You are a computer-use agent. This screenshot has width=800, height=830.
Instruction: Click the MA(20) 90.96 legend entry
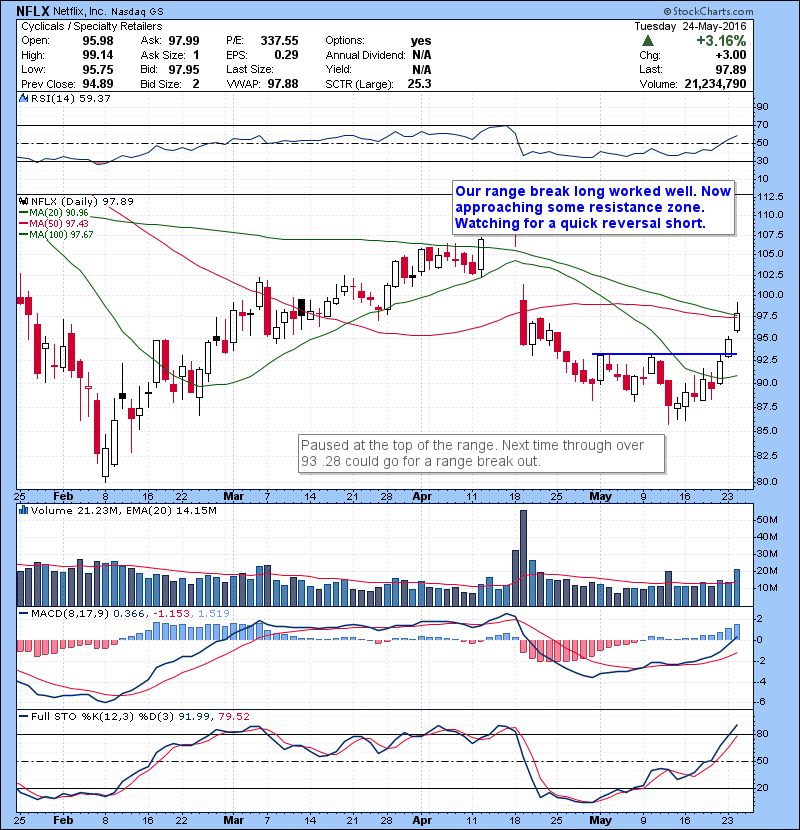point(54,213)
